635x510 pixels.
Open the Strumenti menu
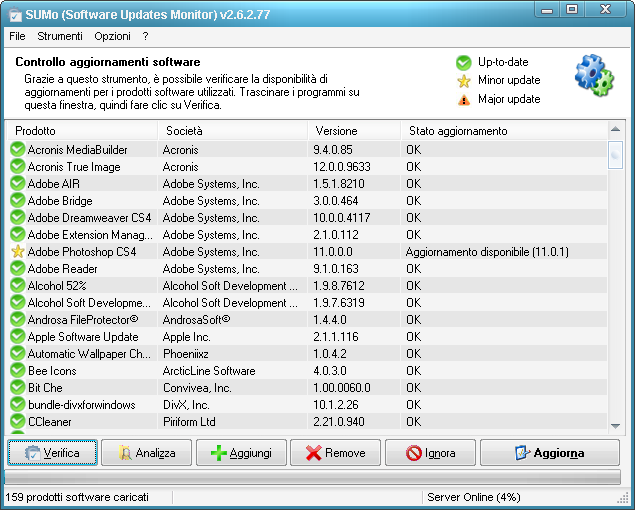60,36
